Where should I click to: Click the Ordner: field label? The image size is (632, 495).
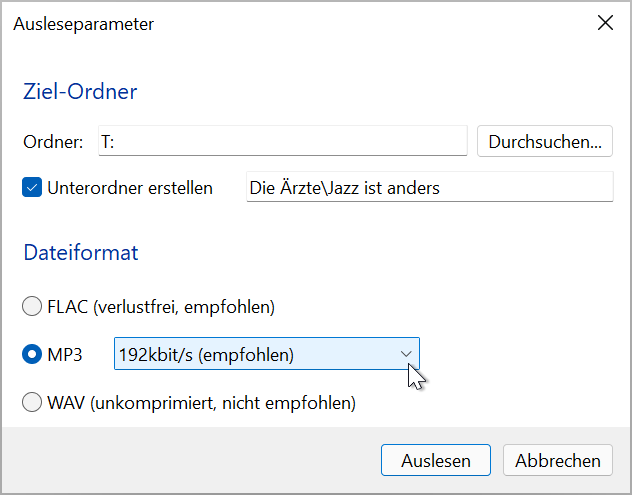pyautogui.click(x=53, y=142)
